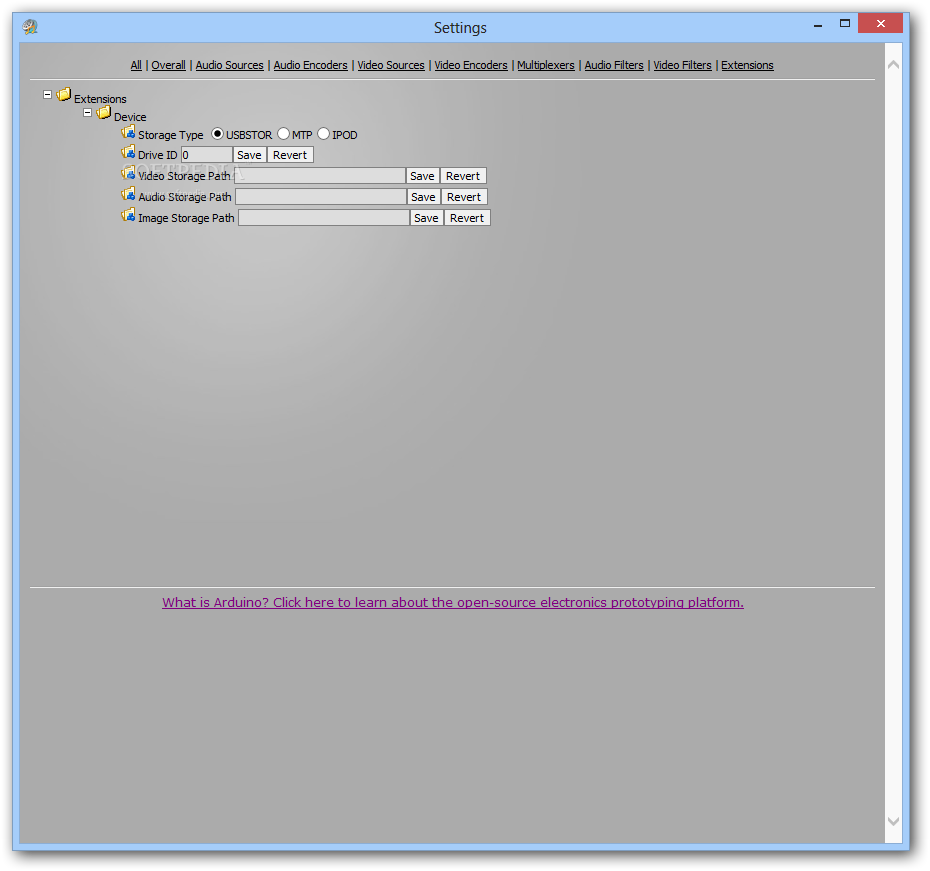Click the Image Storage Path field

[324, 218]
